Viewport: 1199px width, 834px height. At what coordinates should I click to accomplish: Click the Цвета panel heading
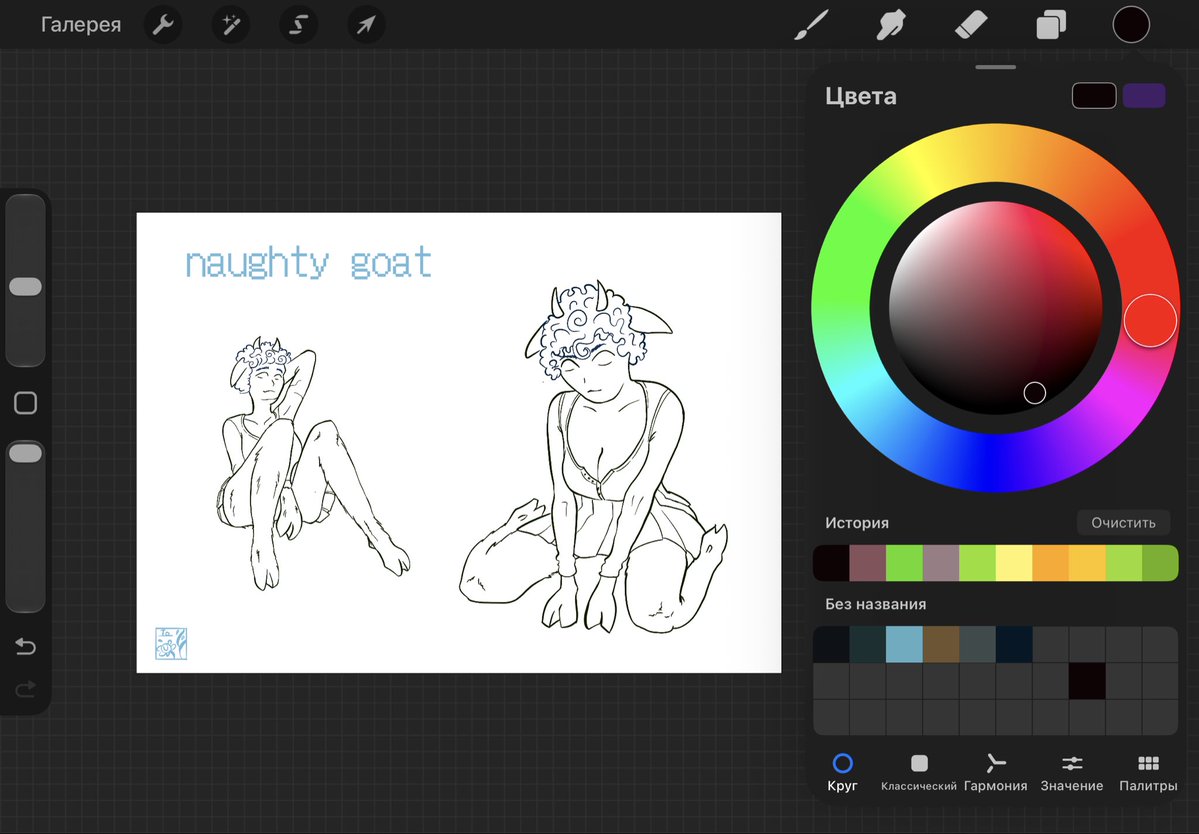tap(860, 96)
